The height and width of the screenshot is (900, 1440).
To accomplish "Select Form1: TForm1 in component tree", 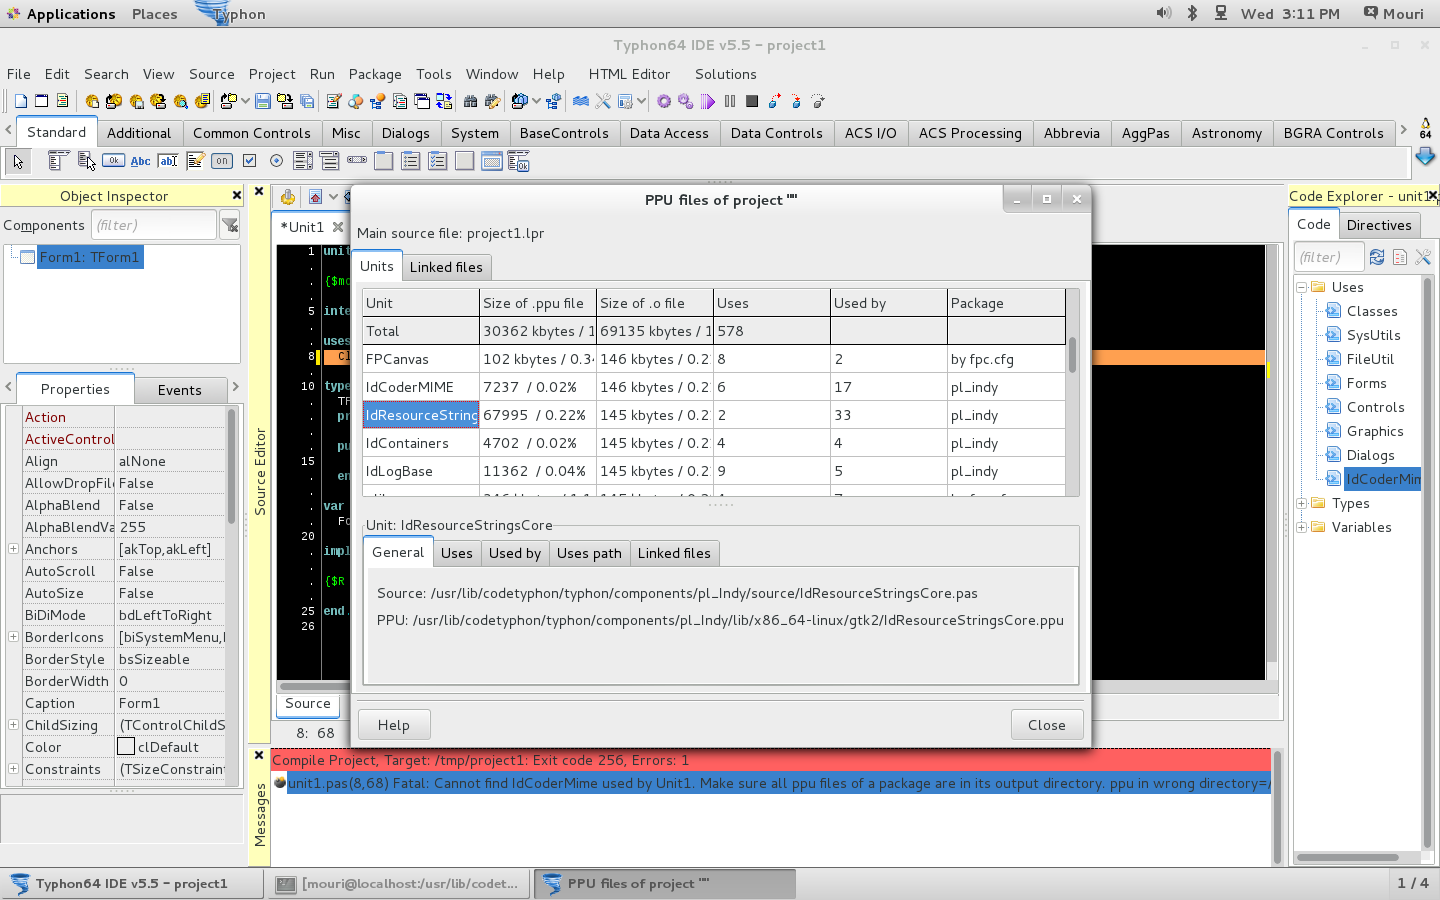I will [89, 257].
